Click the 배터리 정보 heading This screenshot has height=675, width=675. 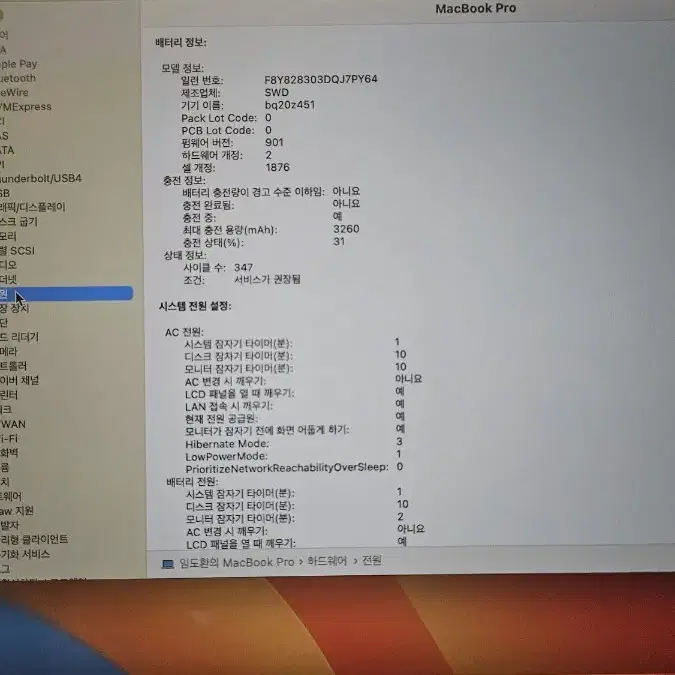[181, 43]
